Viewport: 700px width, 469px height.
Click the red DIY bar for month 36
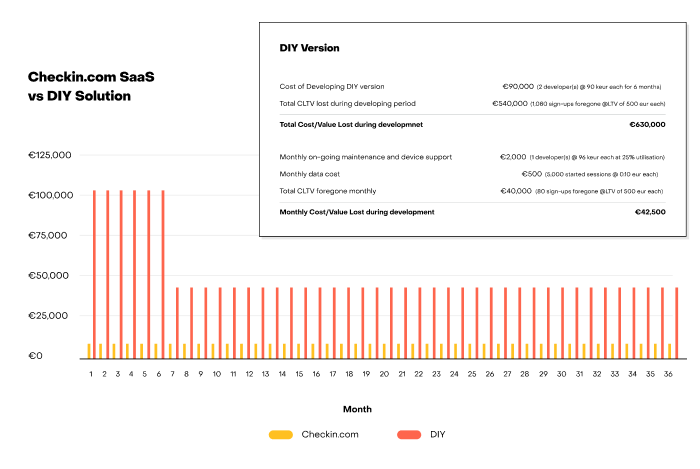pos(677,323)
